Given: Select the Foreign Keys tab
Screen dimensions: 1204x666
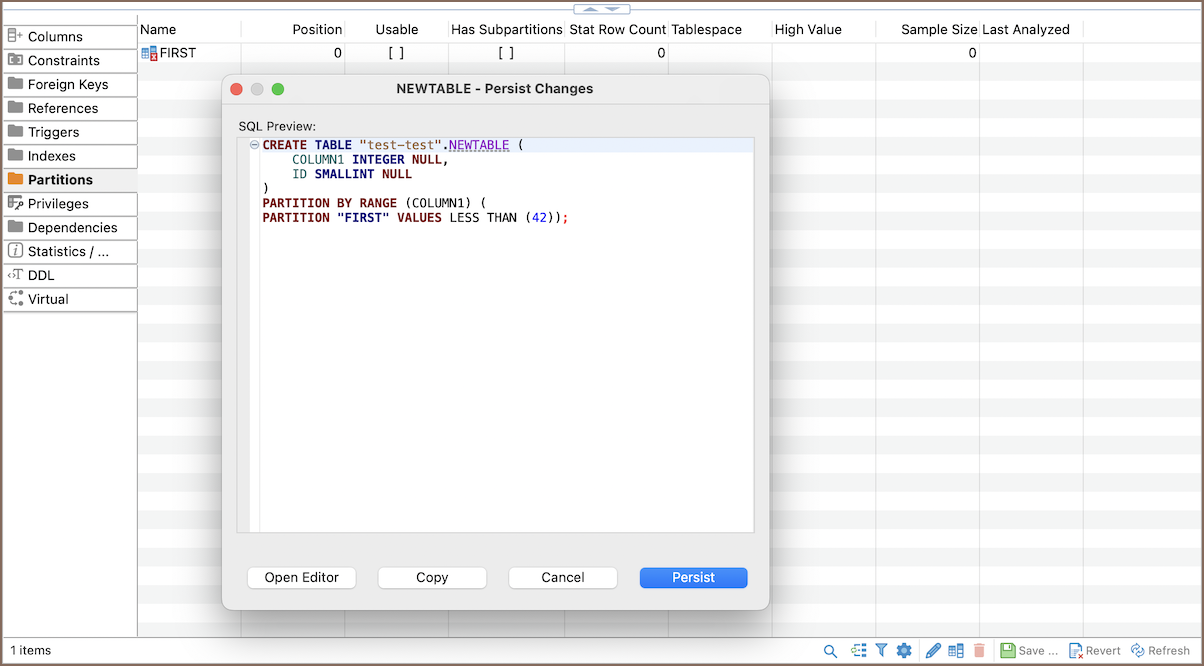Looking at the screenshot, I should (x=70, y=85).
